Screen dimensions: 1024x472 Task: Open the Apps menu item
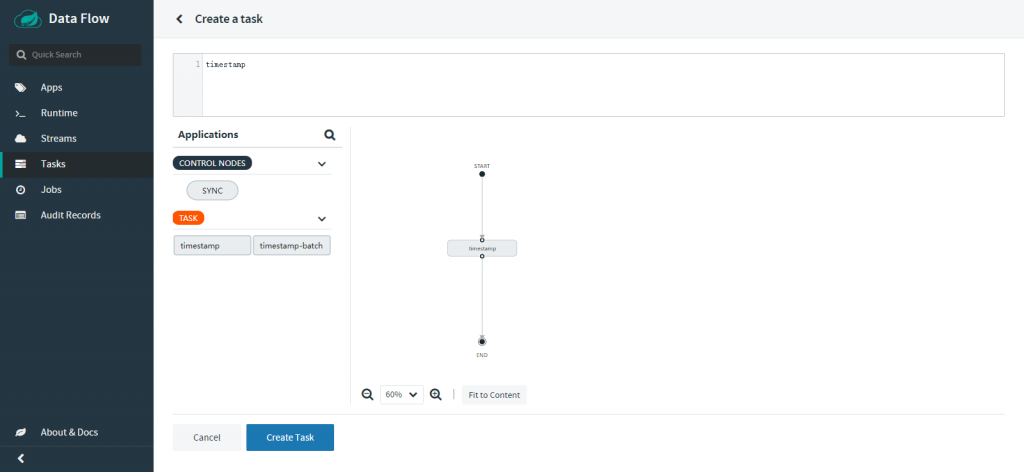(51, 87)
